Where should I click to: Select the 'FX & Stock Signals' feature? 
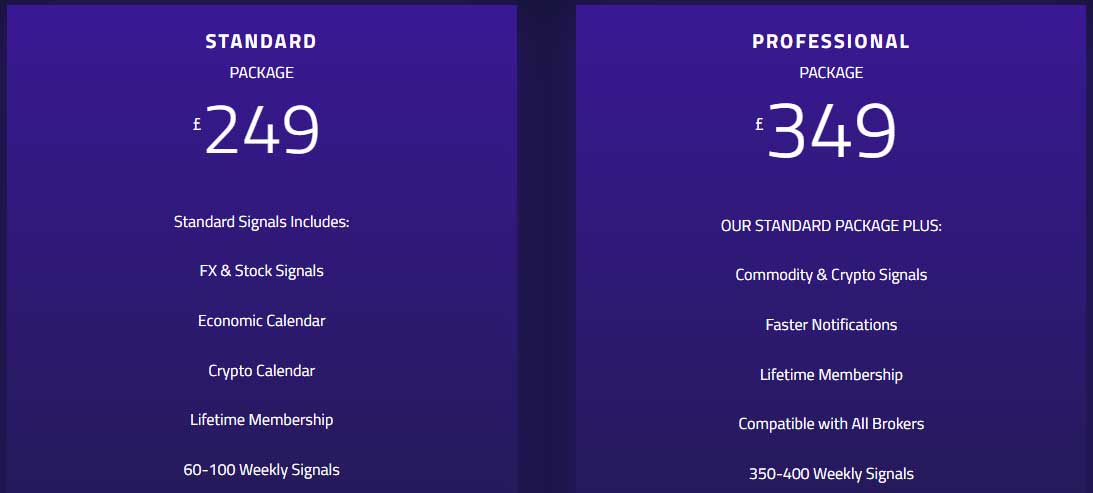(261, 271)
